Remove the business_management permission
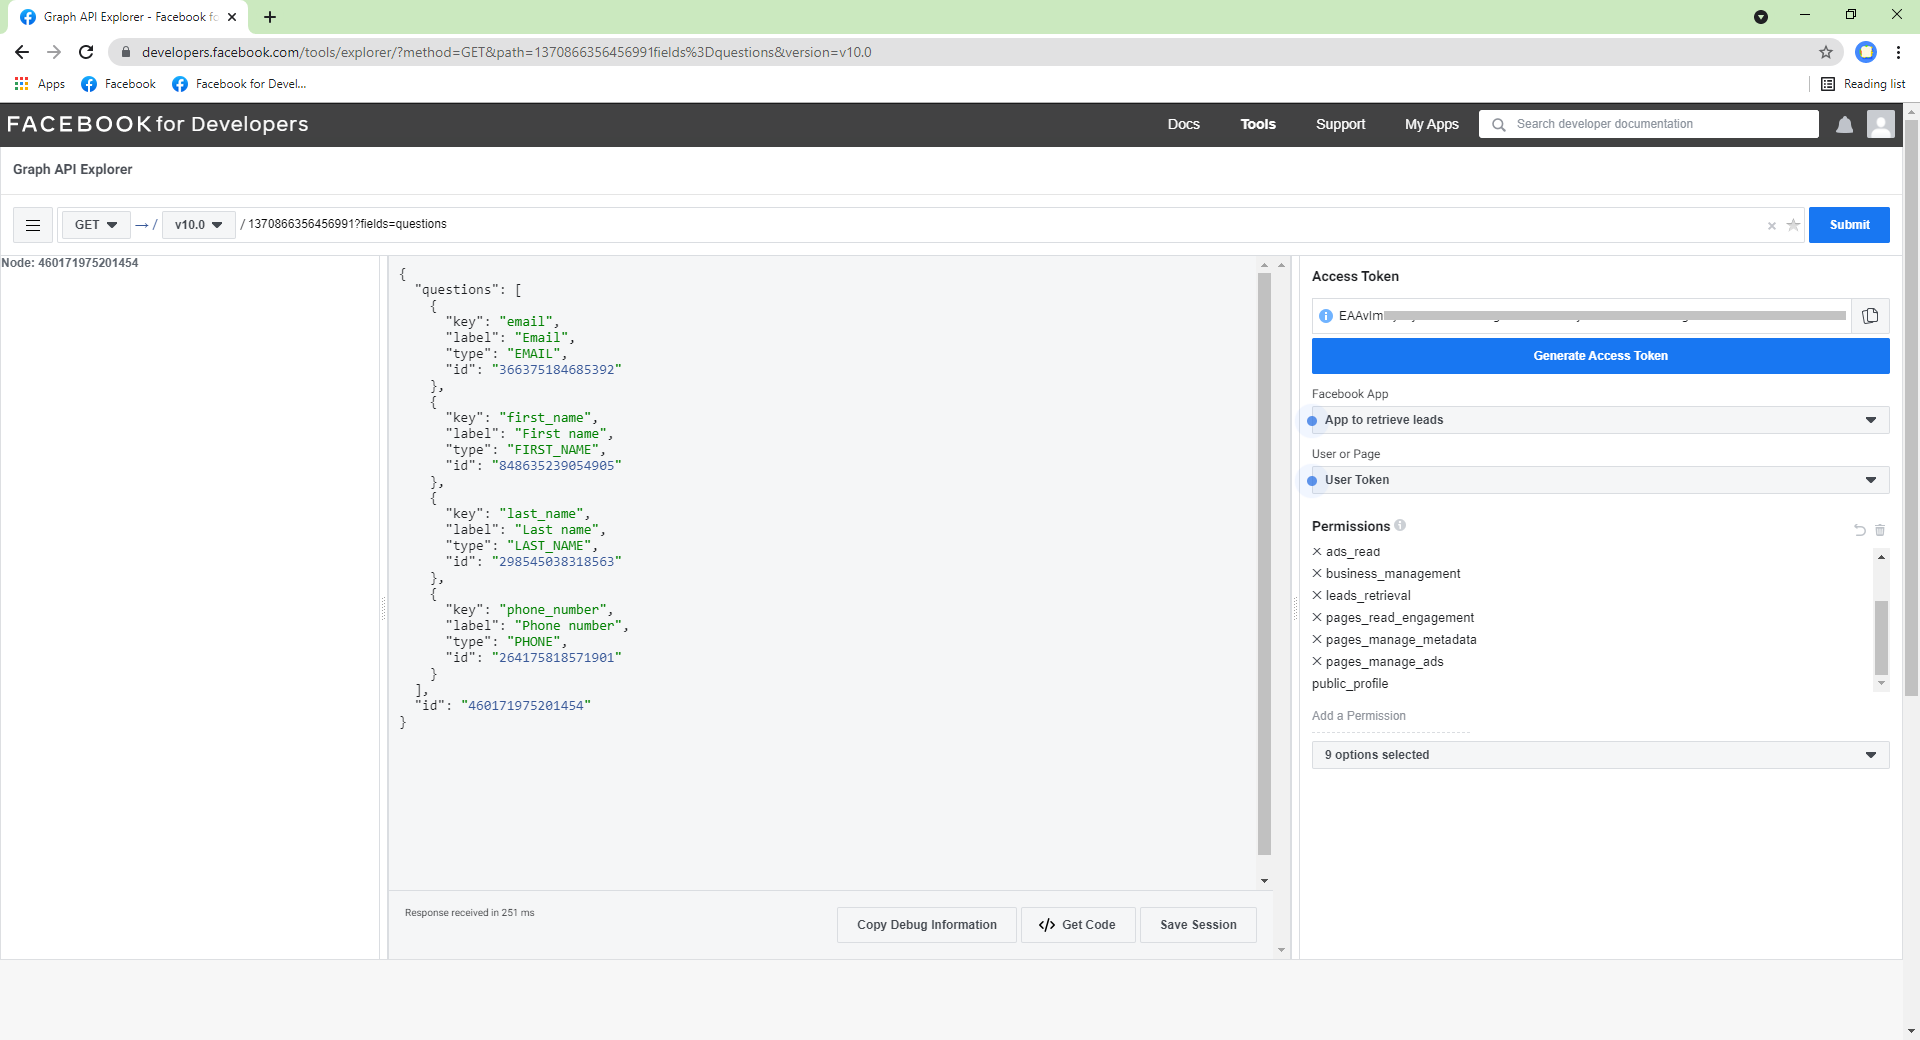 1317,573
